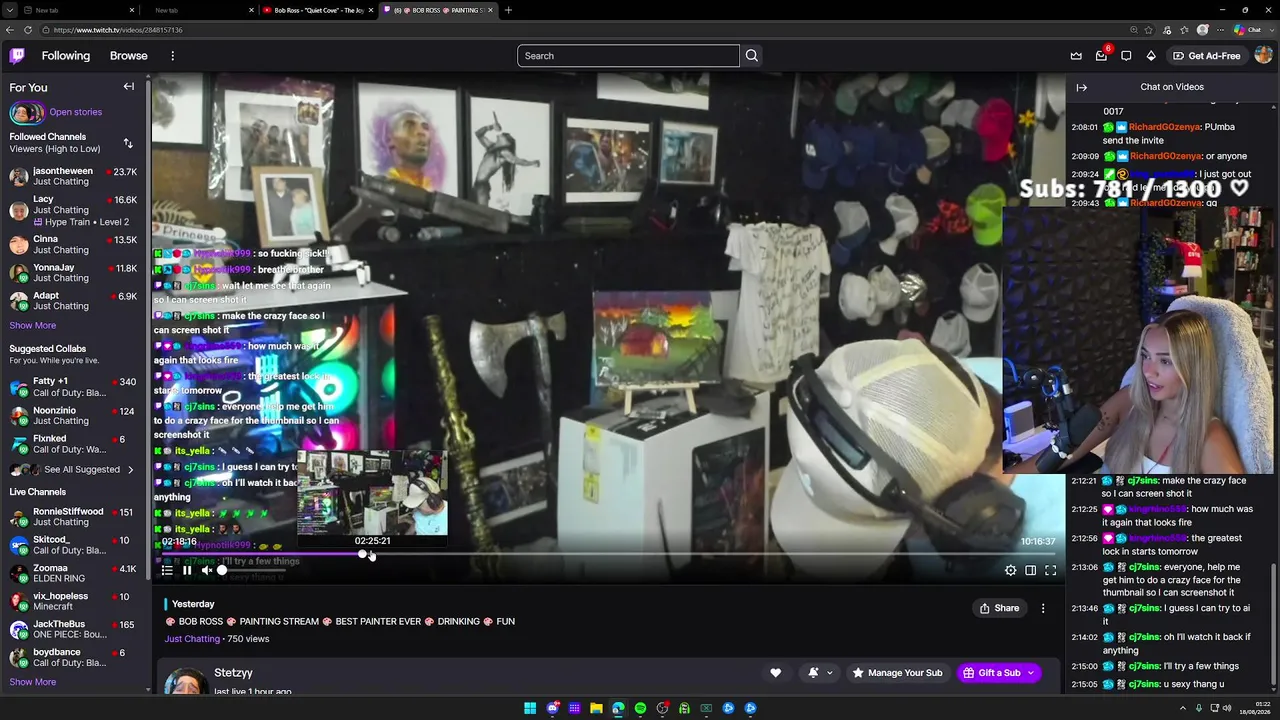The width and height of the screenshot is (1280, 720).
Task: Enter fullscreen on the video player
Action: pos(1051,570)
